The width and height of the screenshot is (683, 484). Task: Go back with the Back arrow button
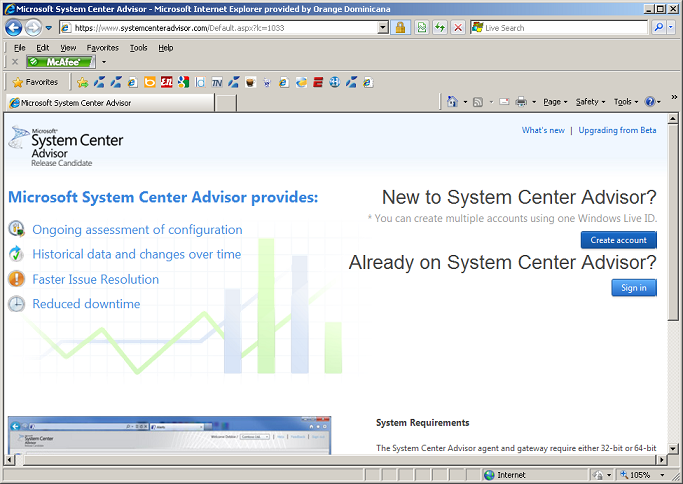pyautogui.click(x=14, y=28)
